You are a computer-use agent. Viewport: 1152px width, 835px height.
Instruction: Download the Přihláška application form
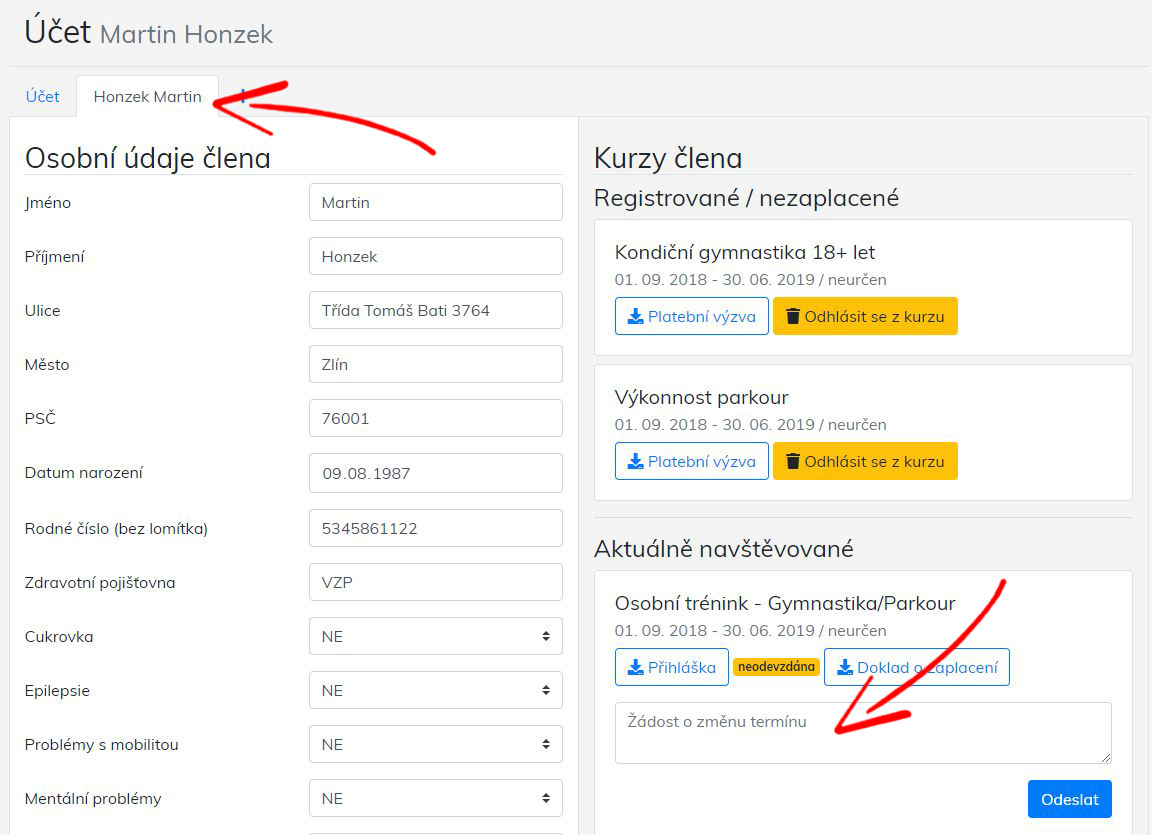pyautogui.click(x=671, y=667)
